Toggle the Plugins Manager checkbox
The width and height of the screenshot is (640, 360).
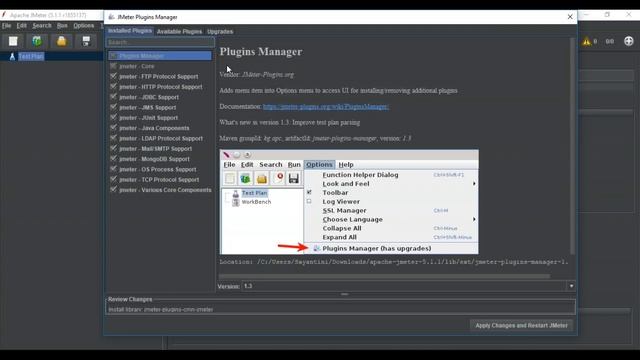113,56
